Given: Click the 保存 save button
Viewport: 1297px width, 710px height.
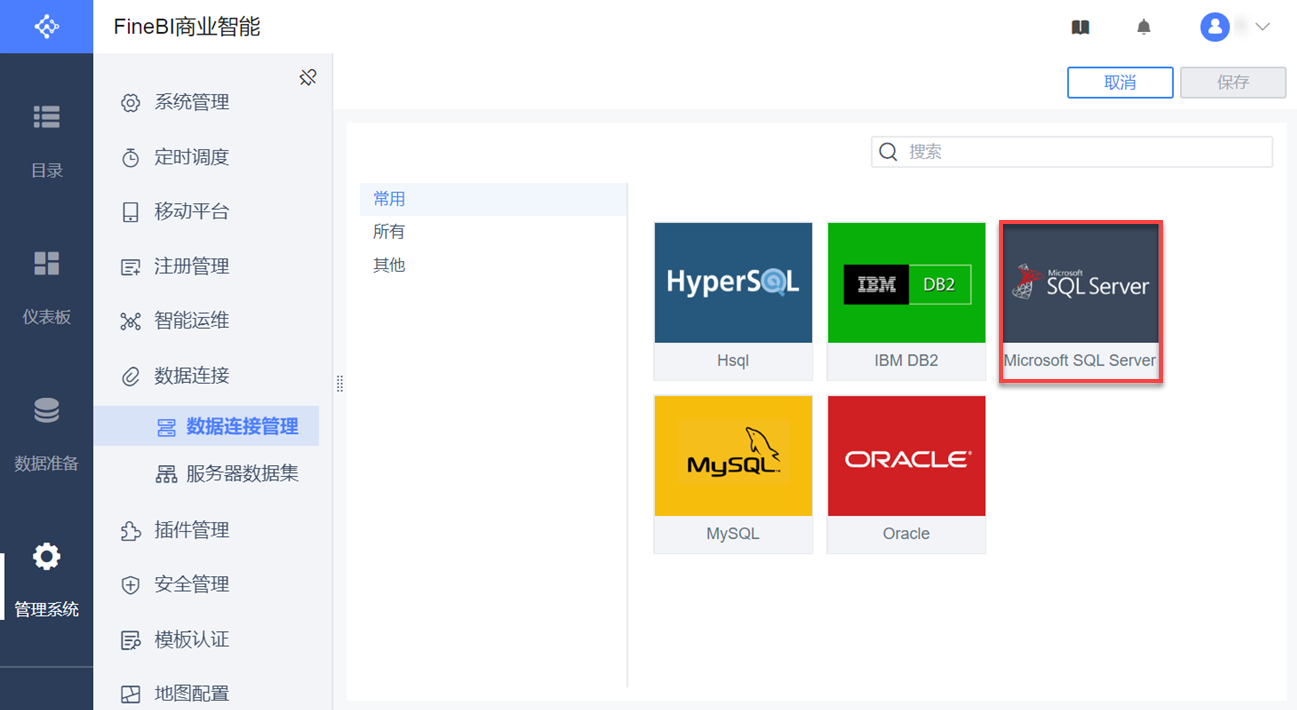Looking at the screenshot, I should pos(1233,83).
